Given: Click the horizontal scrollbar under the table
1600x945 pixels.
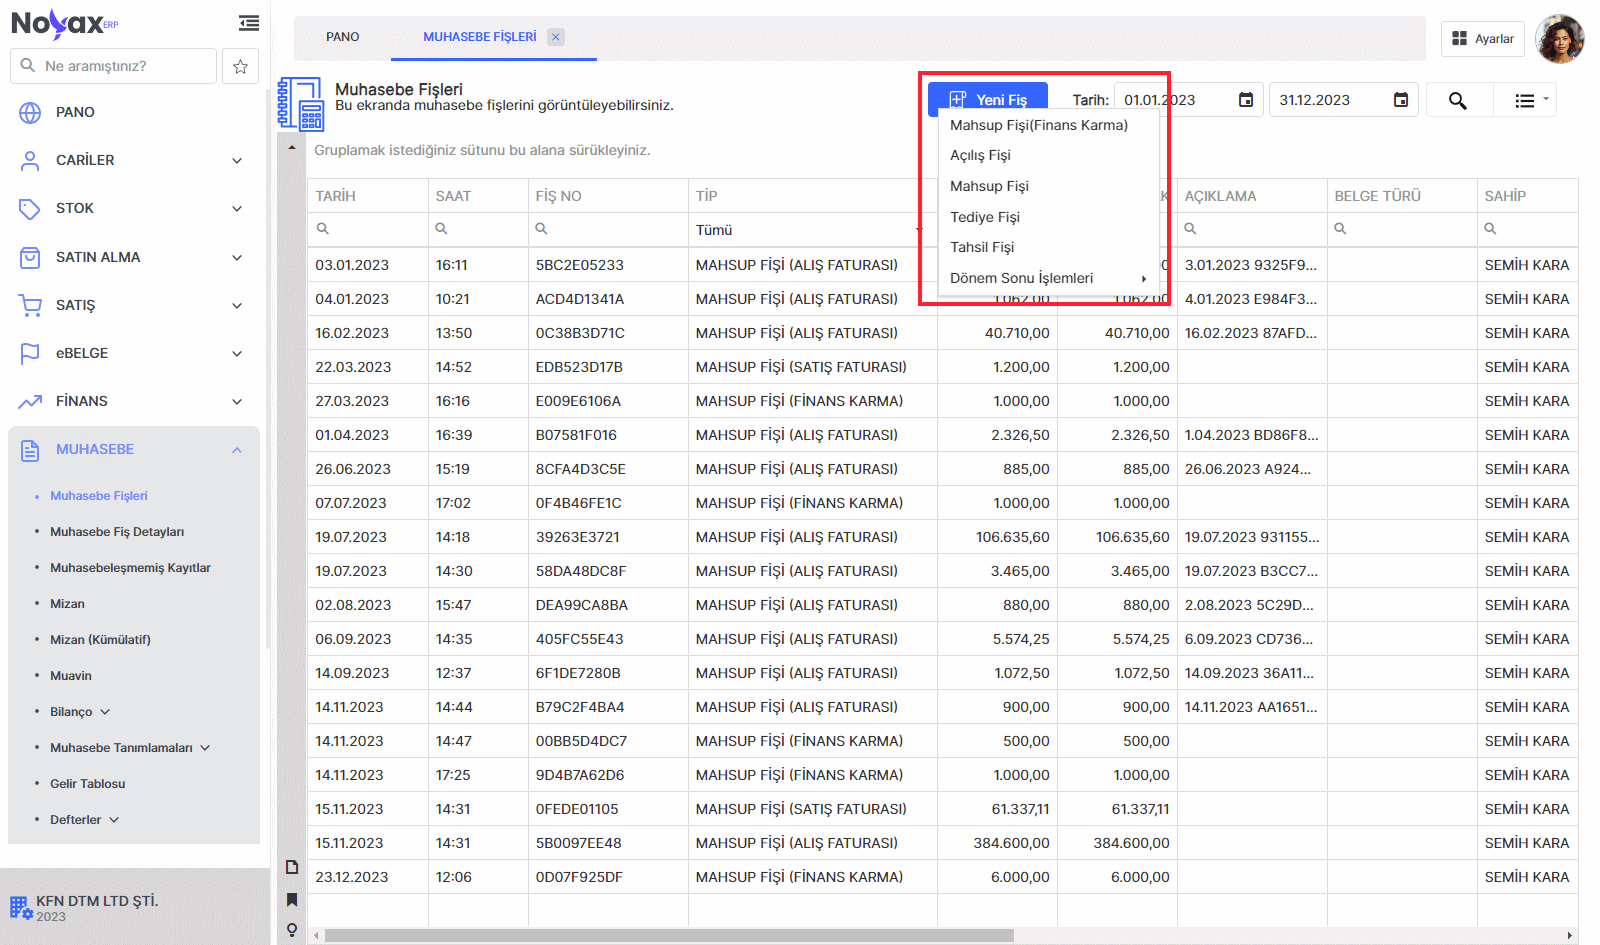Looking at the screenshot, I should click(669, 936).
